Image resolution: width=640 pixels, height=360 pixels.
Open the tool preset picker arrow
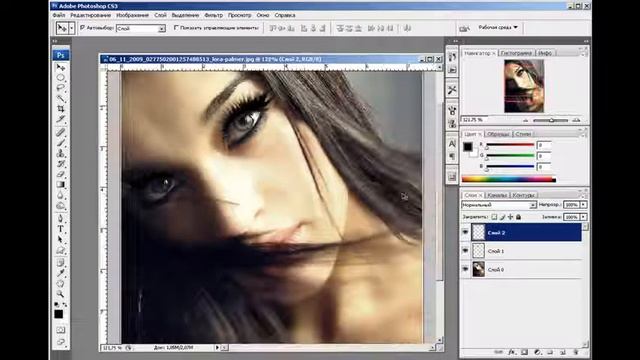pyautogui.click(x=72, y=28)
